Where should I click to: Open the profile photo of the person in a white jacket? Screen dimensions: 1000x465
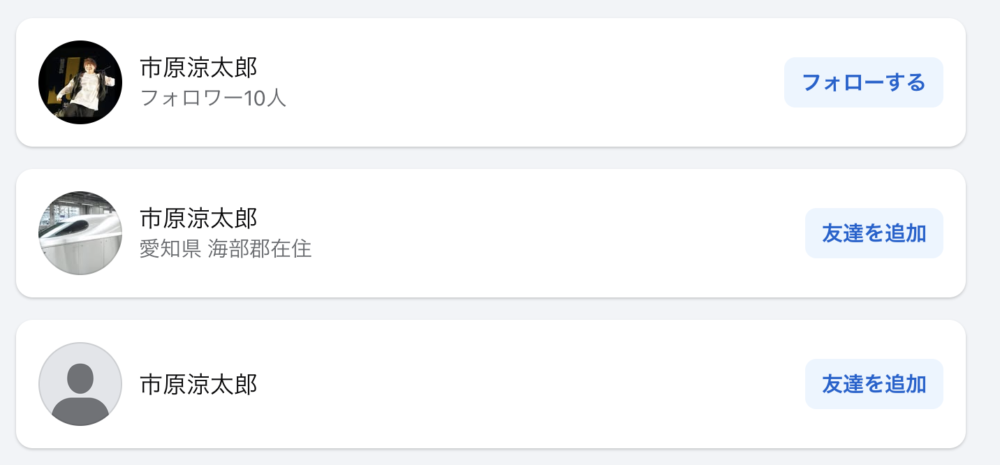[80, 82]
